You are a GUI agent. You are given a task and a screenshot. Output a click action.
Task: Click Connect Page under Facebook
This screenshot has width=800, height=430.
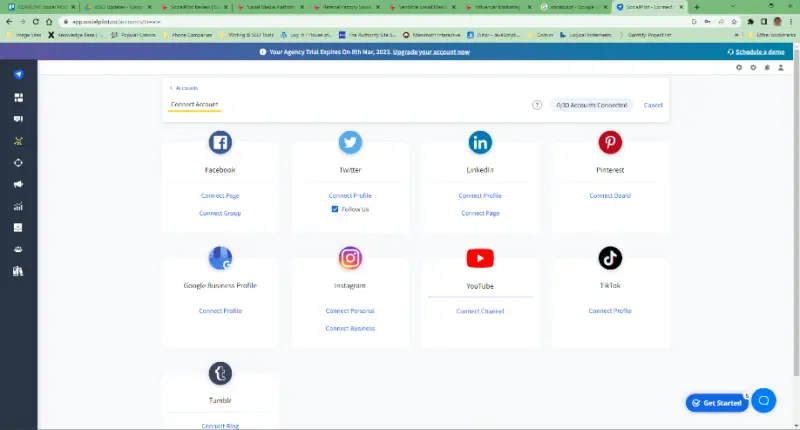click(x=219, y=196)
